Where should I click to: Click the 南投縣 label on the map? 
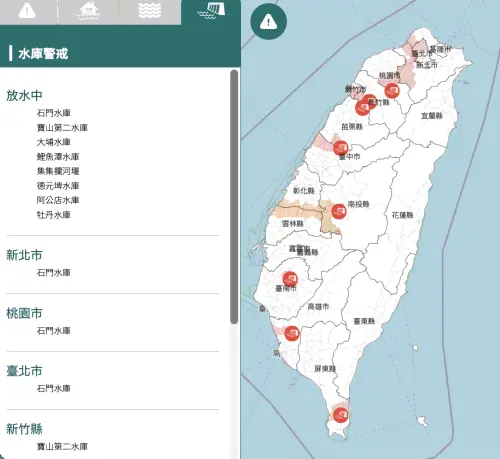click(359, 204)
